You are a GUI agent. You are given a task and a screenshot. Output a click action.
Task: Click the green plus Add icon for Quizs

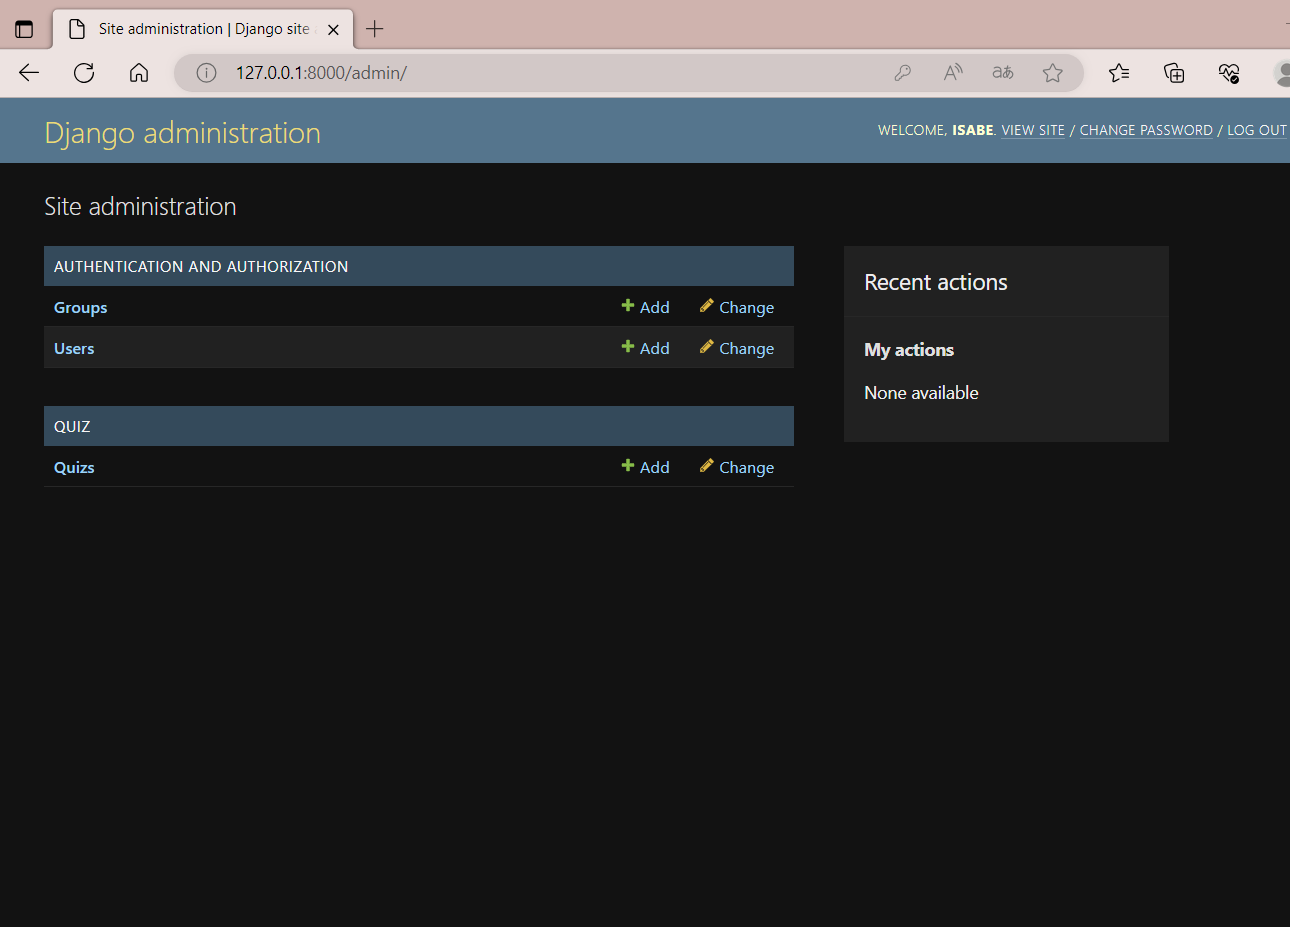627,466
